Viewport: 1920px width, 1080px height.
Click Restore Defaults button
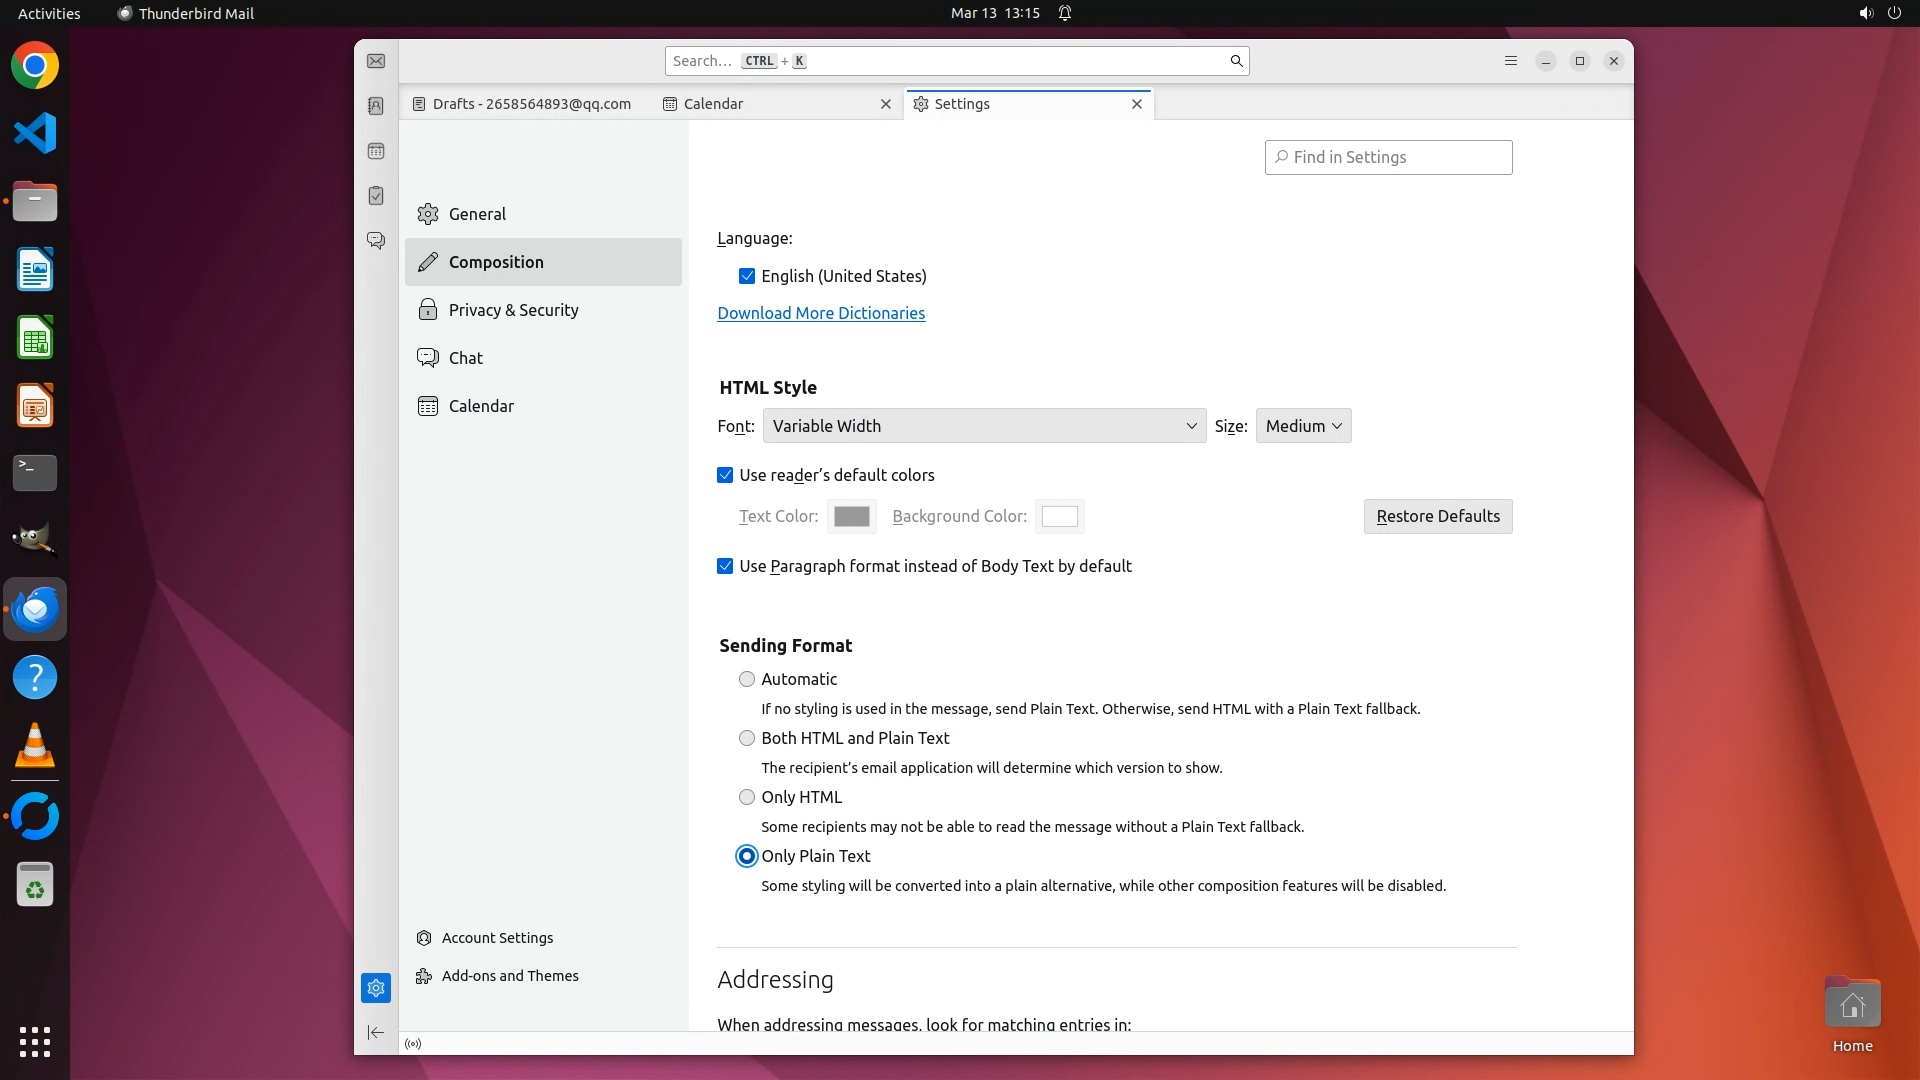click(1437, 516)
